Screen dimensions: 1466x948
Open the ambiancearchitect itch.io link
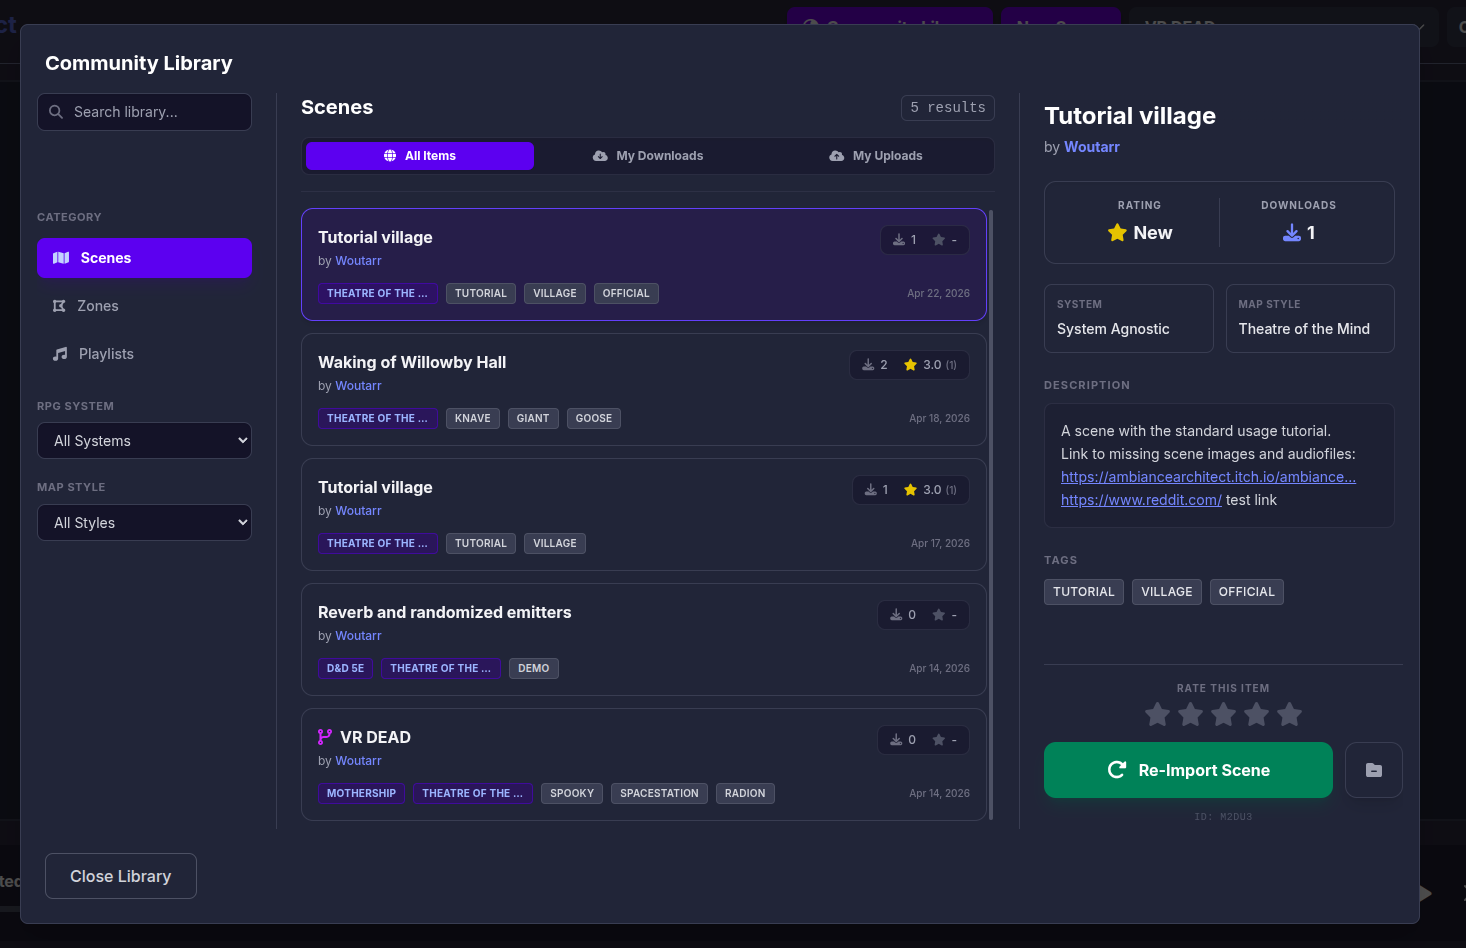coord(1208,477)
